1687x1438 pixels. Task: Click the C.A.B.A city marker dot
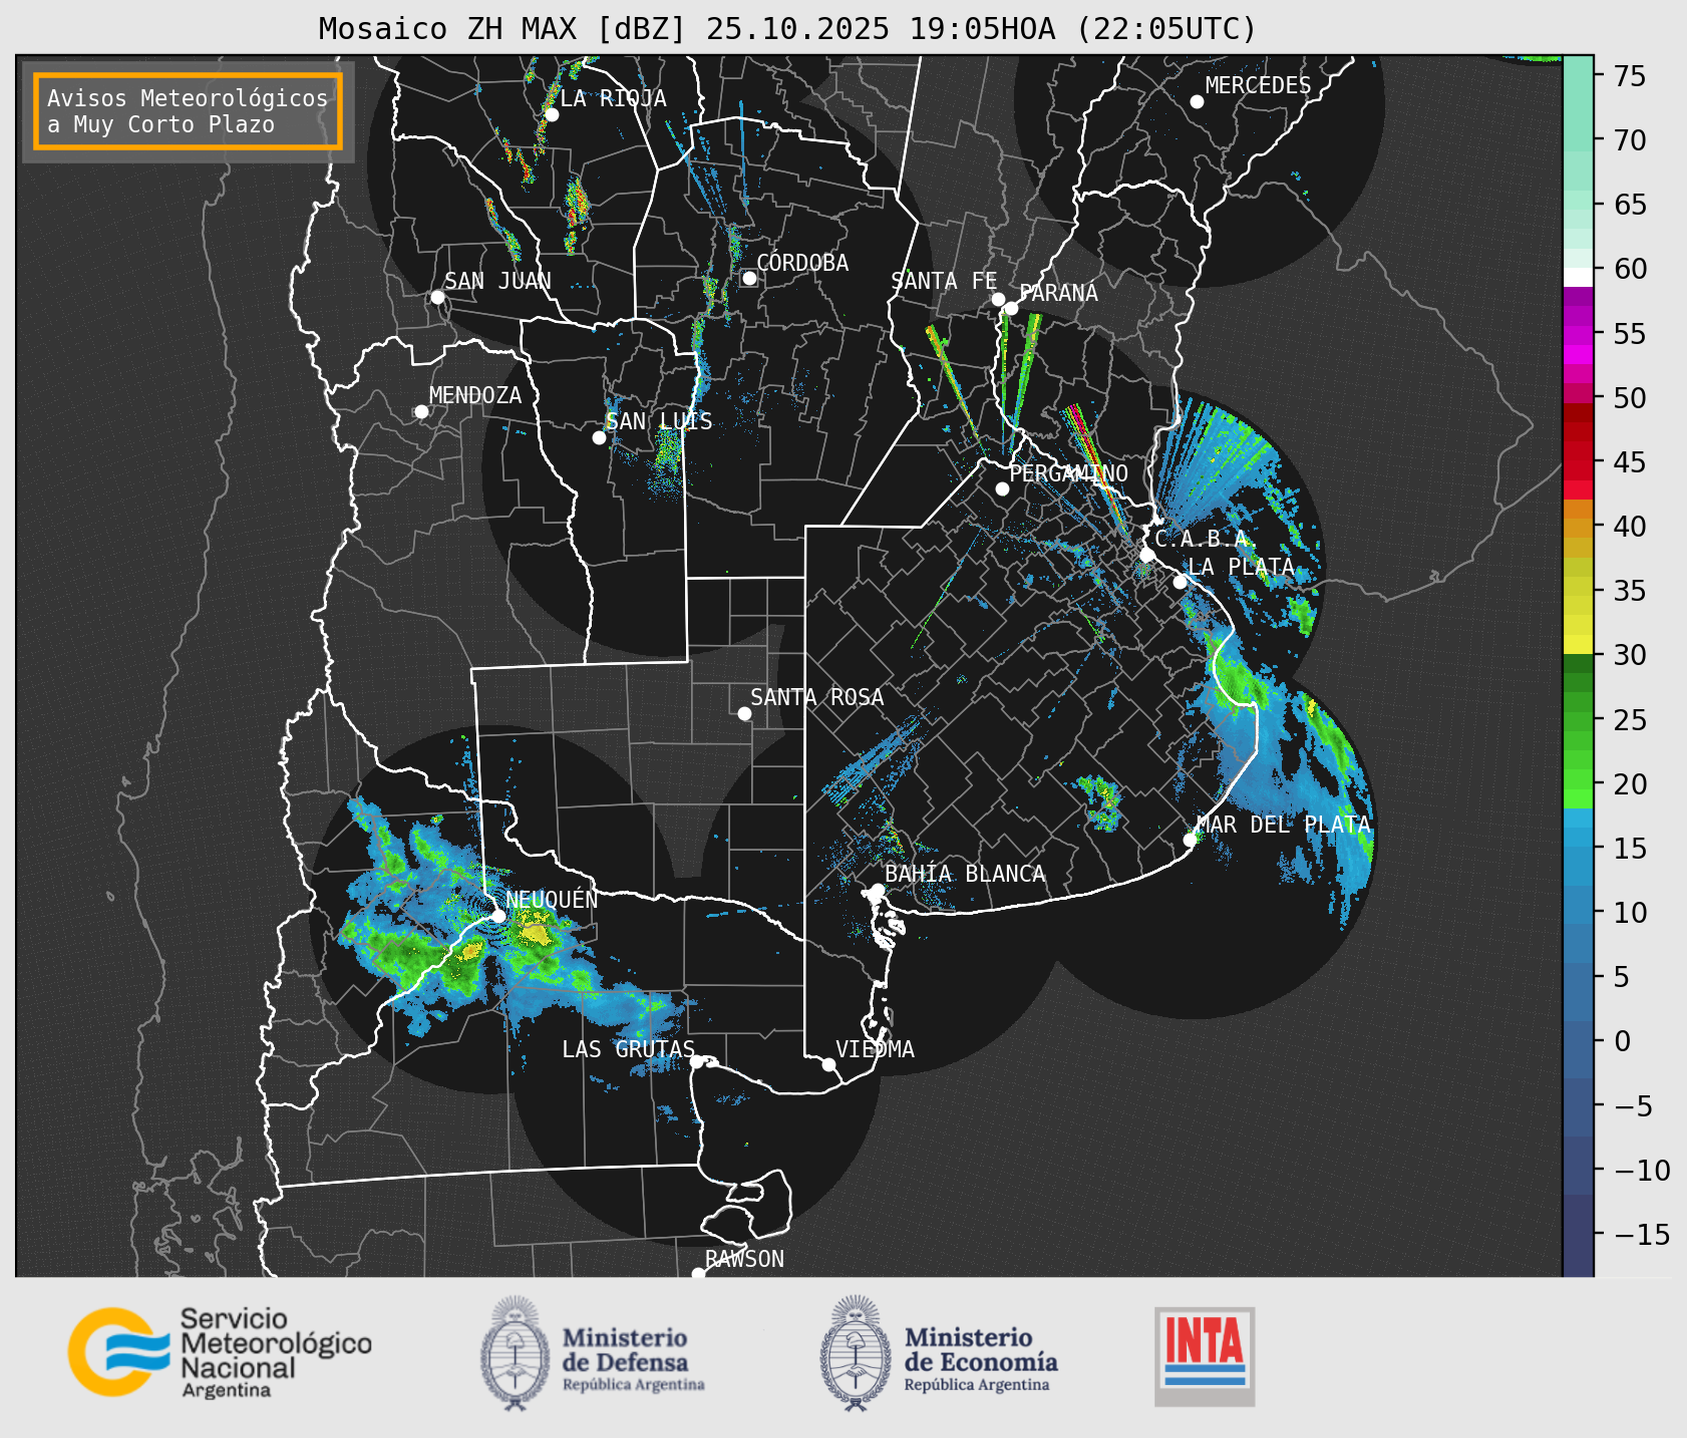1147,554
